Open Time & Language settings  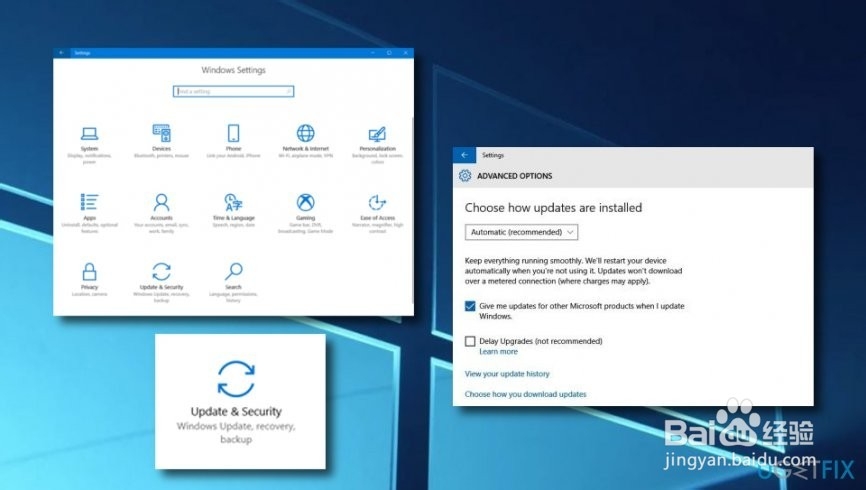233,210
